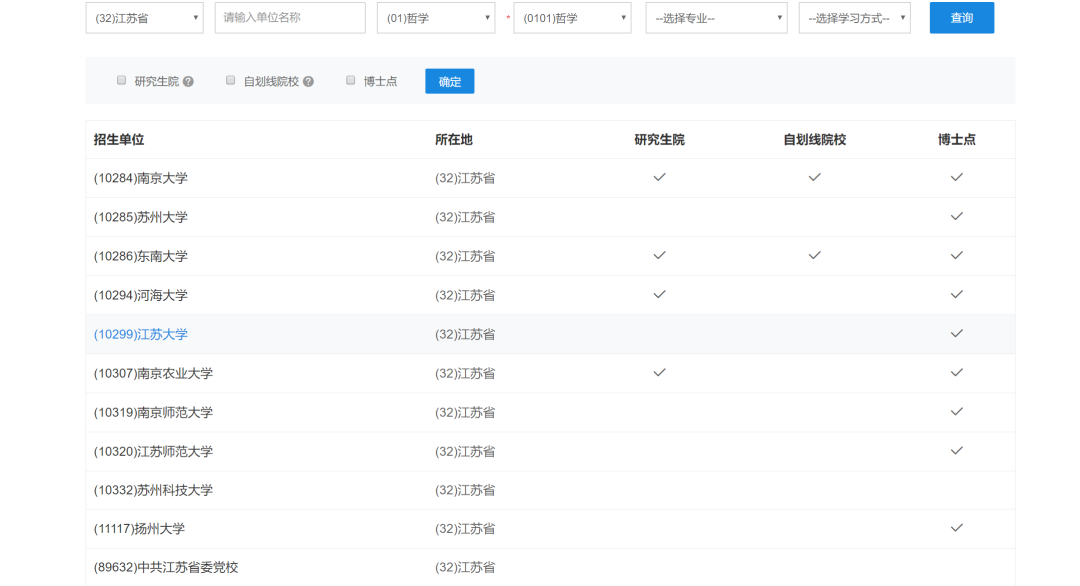Focus the 请输入单位名称 input field

pyautogui.click(x=290, y=18)
